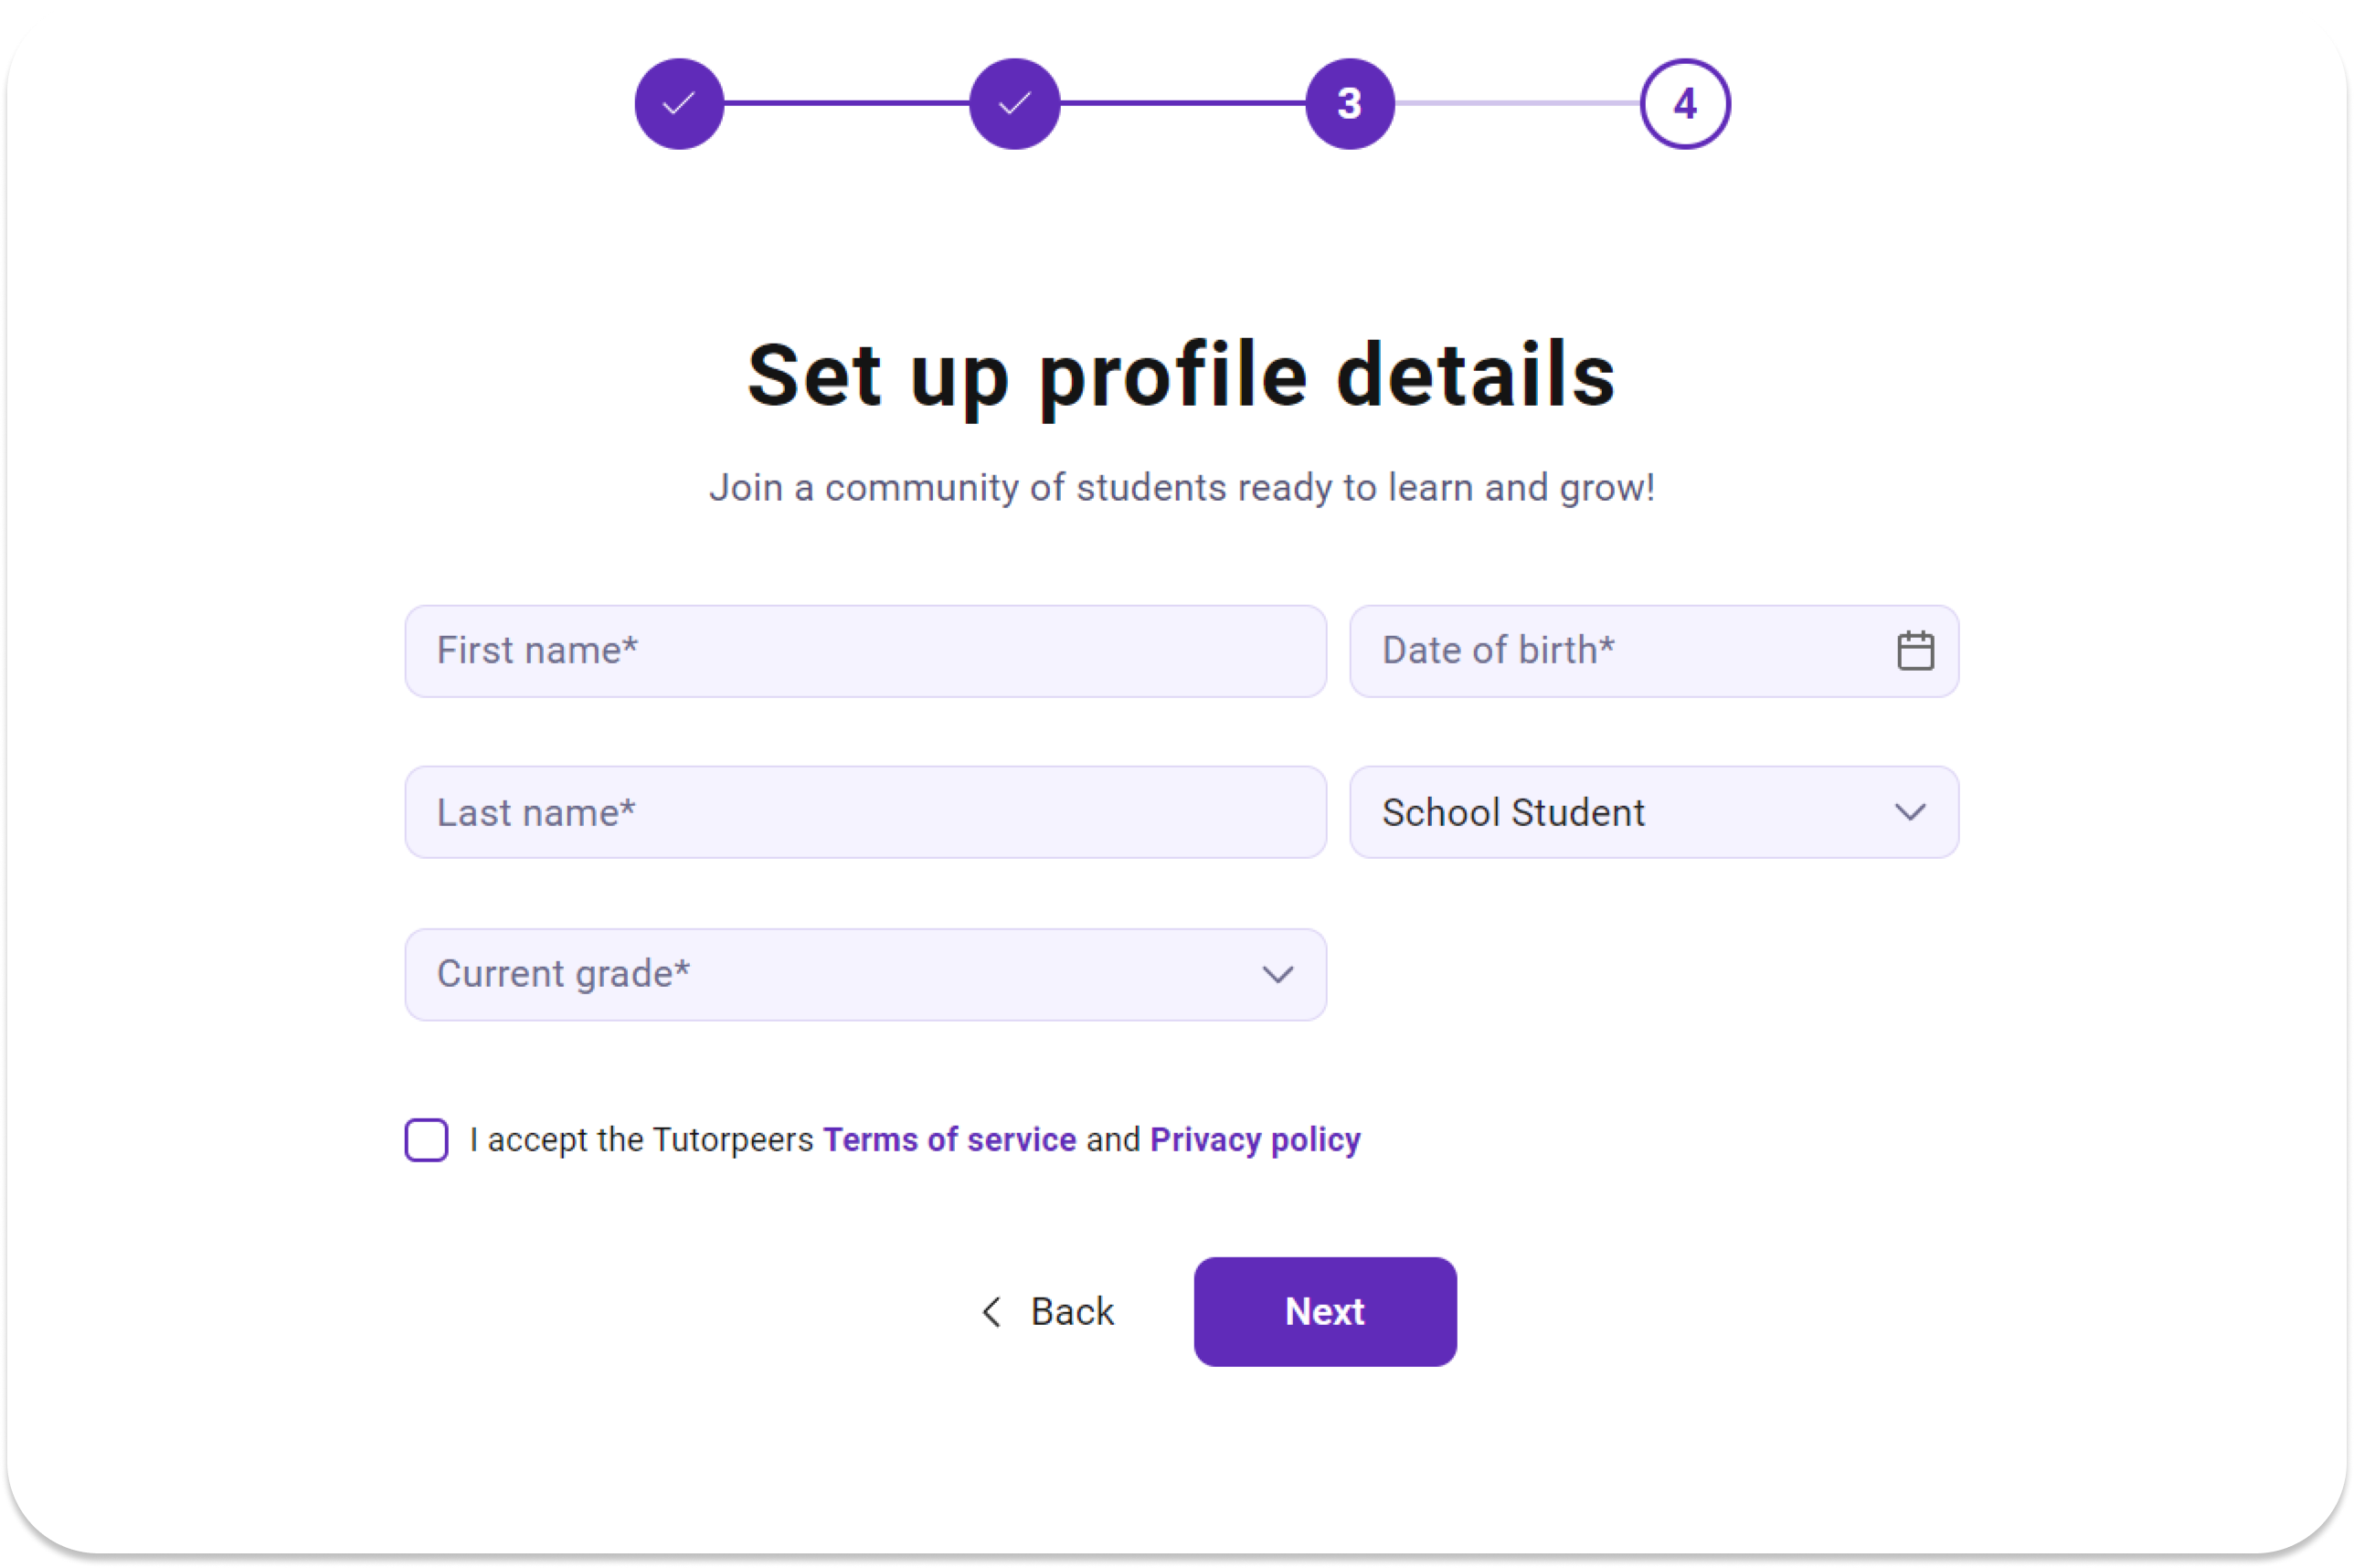Open the Terms of service link
Viewport: 2354px width, 1568px height.
click(949, 1139)
